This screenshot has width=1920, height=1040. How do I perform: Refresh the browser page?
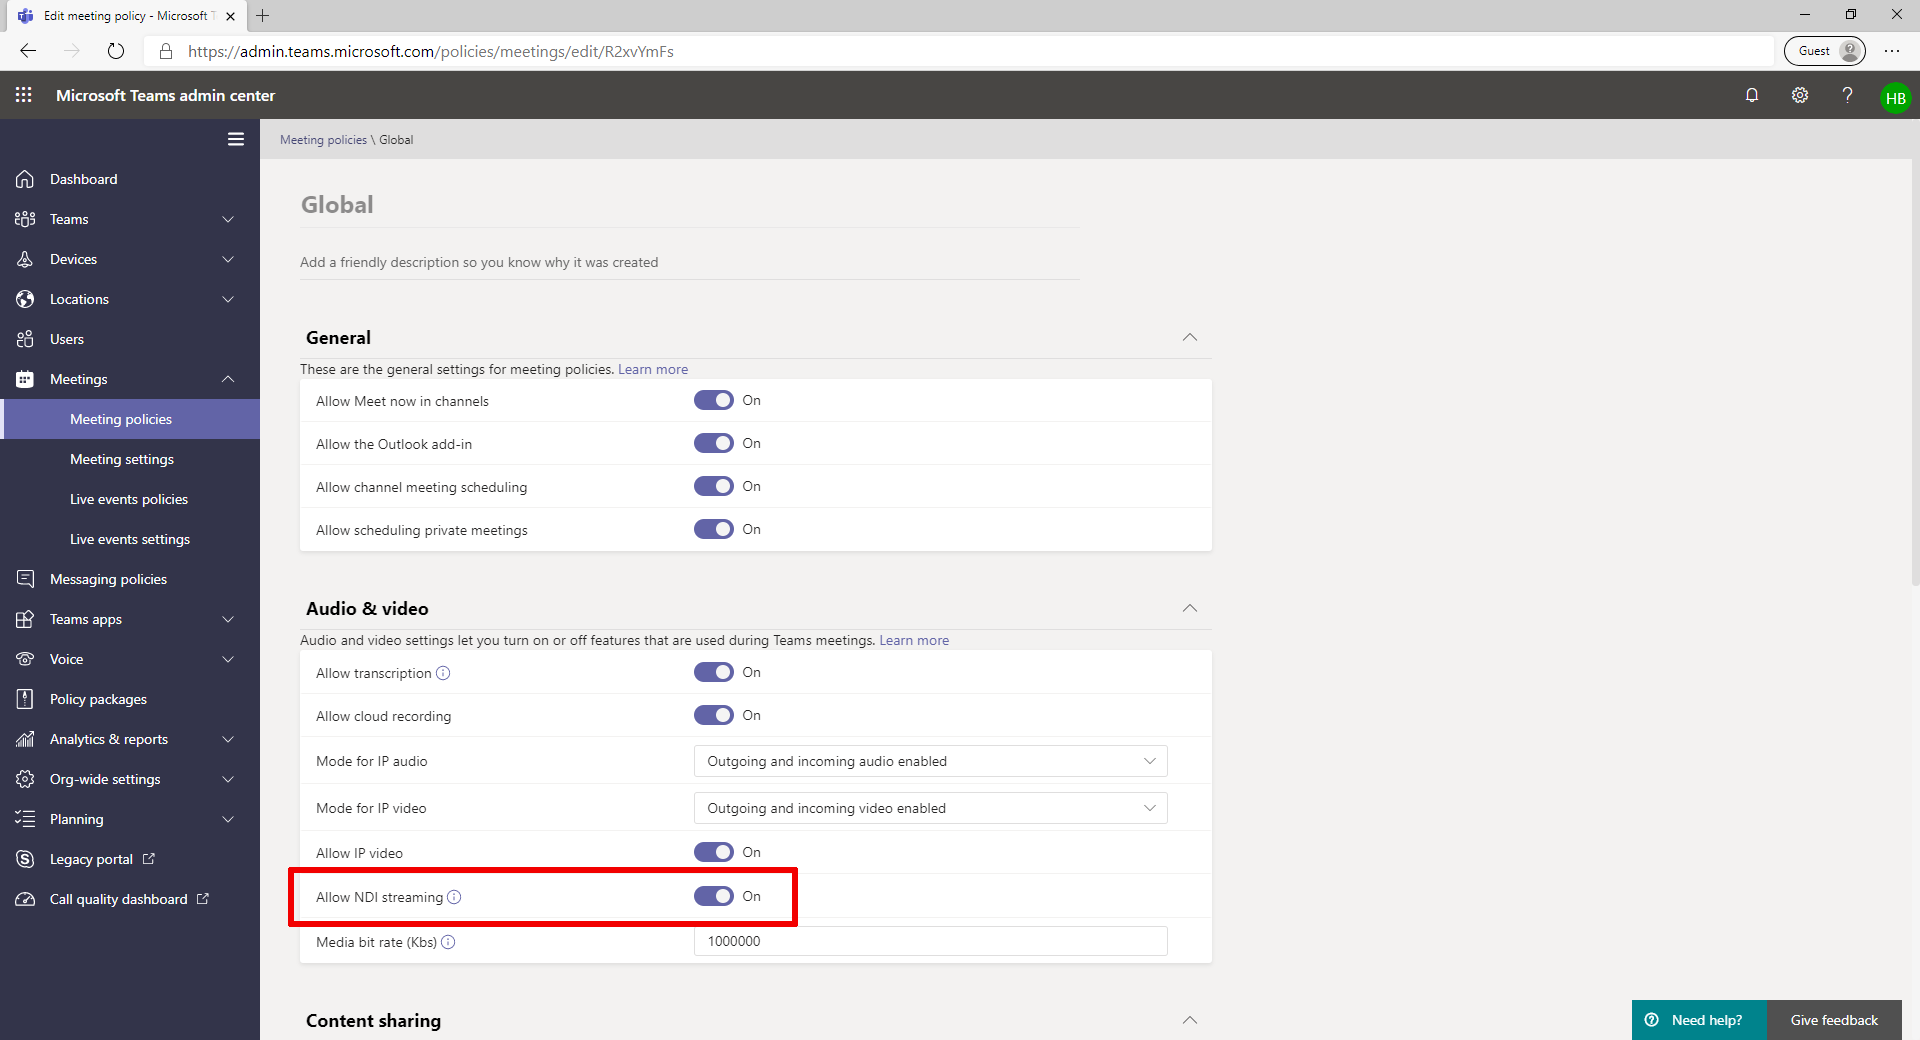[116, 51]
